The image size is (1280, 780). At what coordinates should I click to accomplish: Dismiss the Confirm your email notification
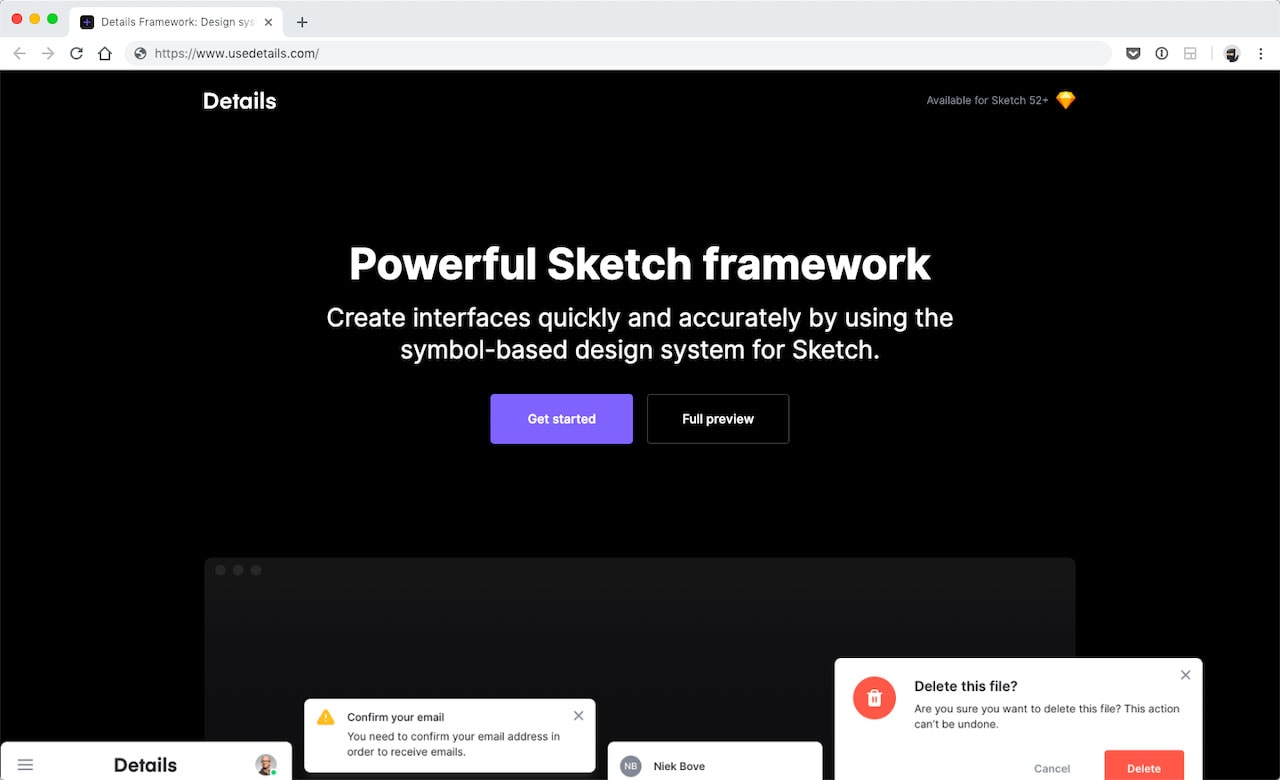[x=578, y=716]
